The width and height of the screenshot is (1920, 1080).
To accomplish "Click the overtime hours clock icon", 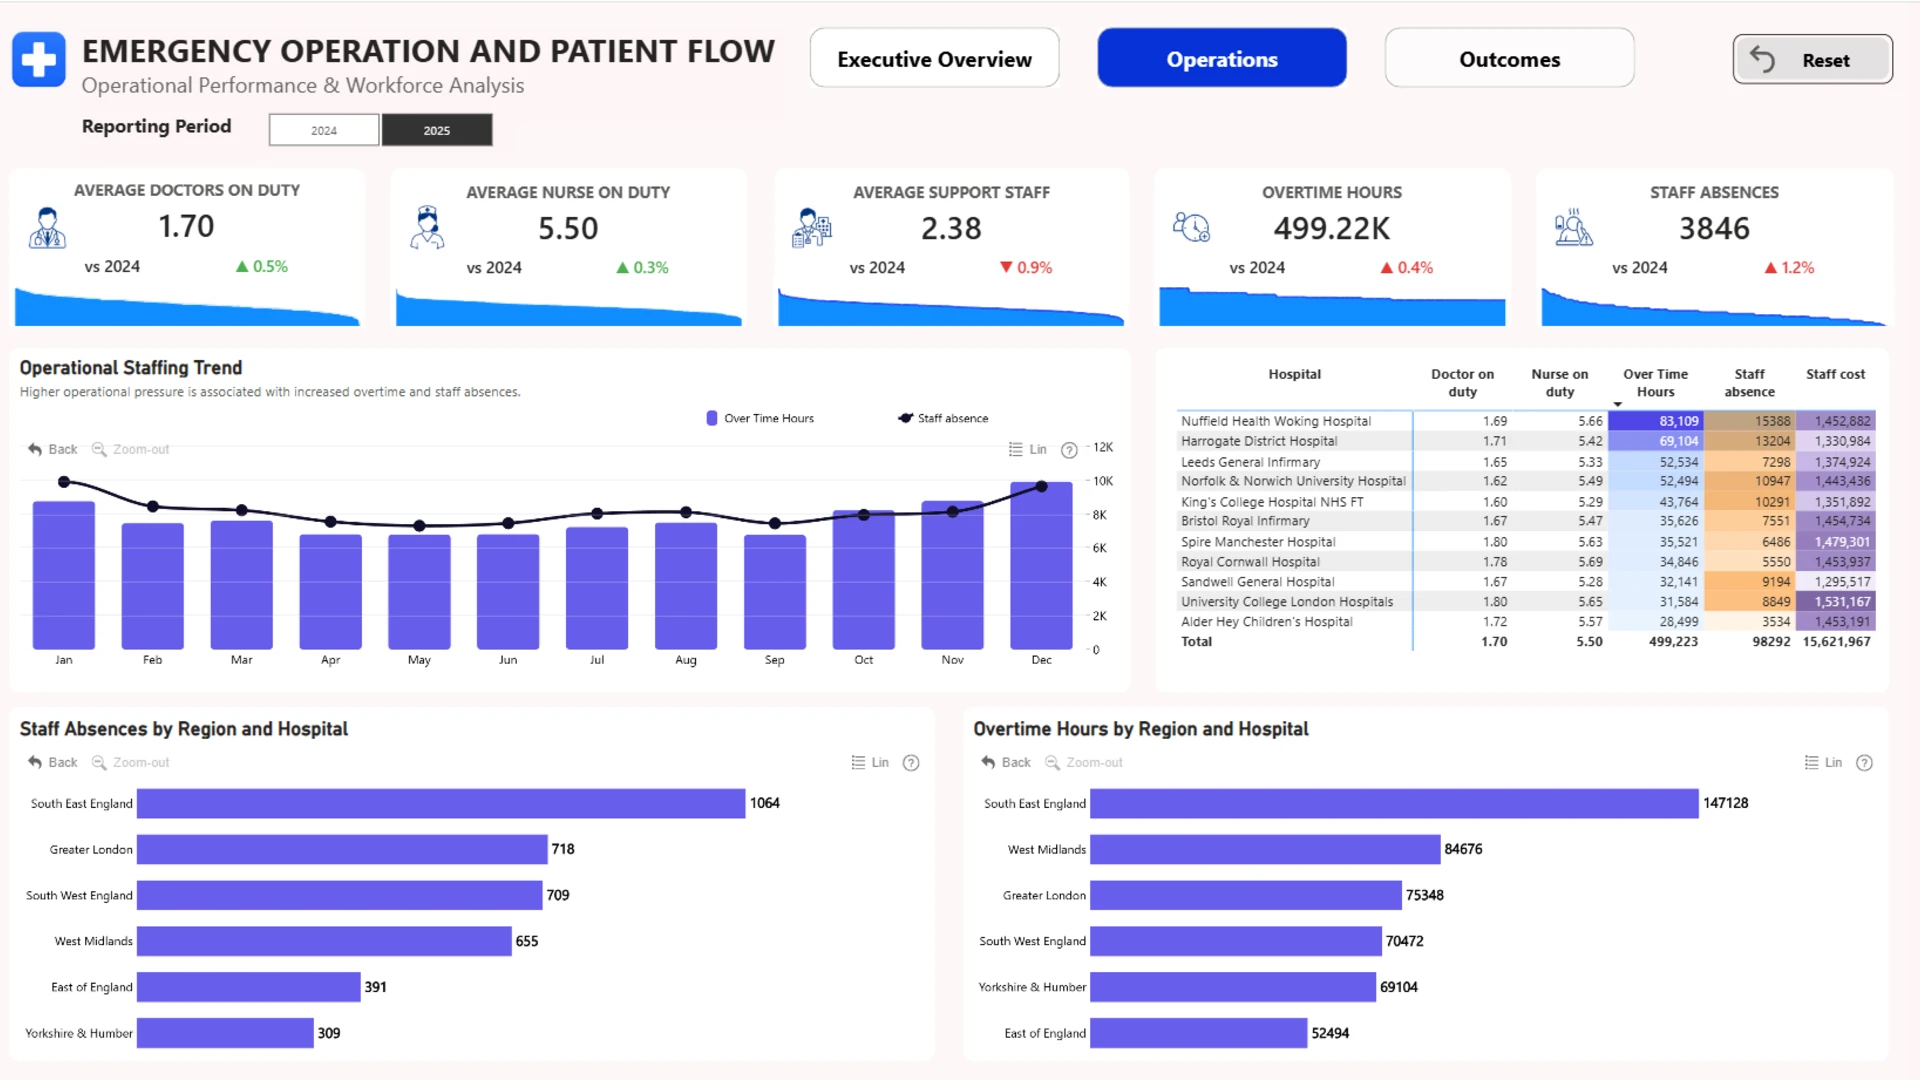I will (x=1191, y=227).
